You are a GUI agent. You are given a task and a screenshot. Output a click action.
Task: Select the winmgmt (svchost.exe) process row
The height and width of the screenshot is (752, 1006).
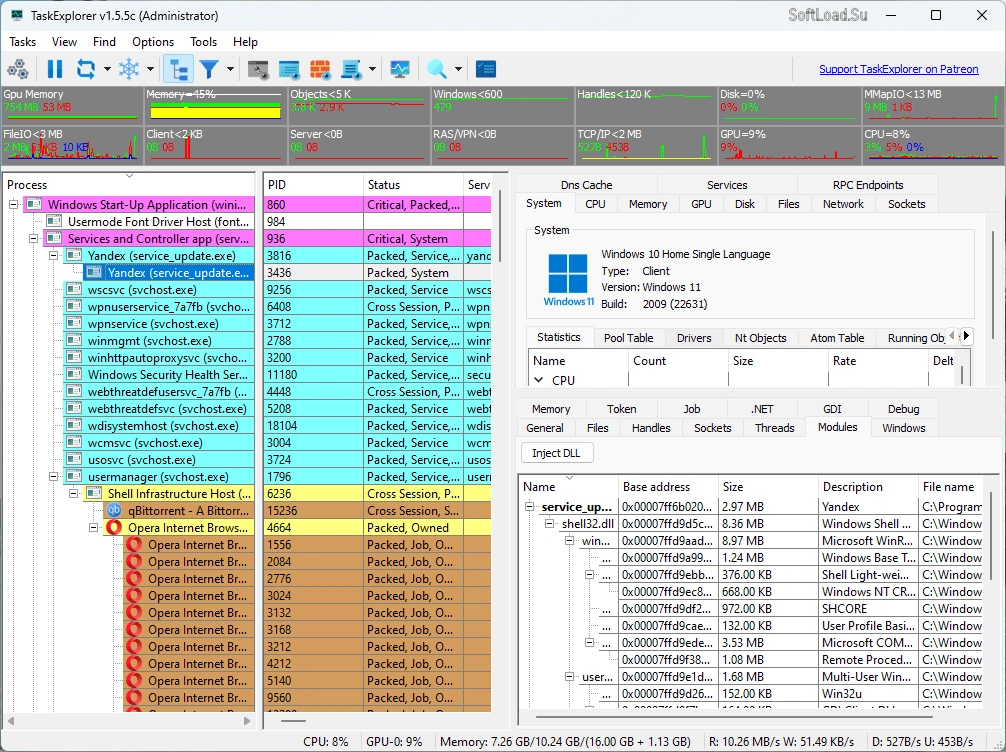pos(159,341)
